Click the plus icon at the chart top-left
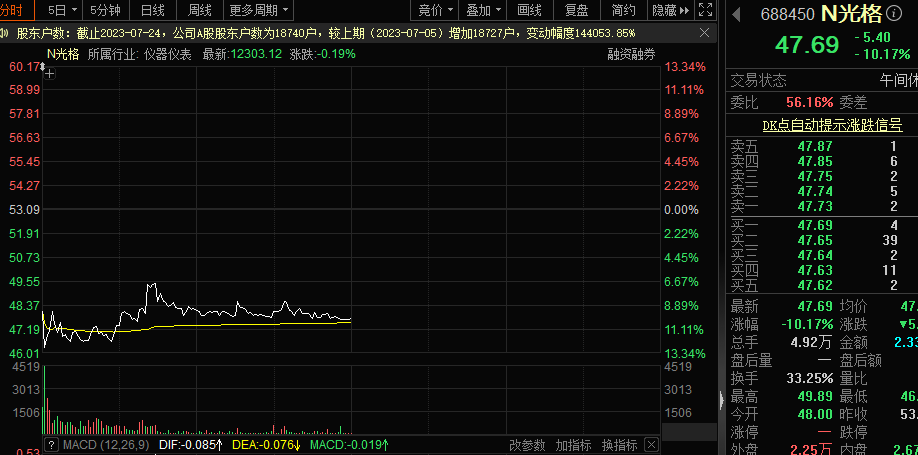Image resolution: width=918 pixels, height=455 pixels. (50, 74)
